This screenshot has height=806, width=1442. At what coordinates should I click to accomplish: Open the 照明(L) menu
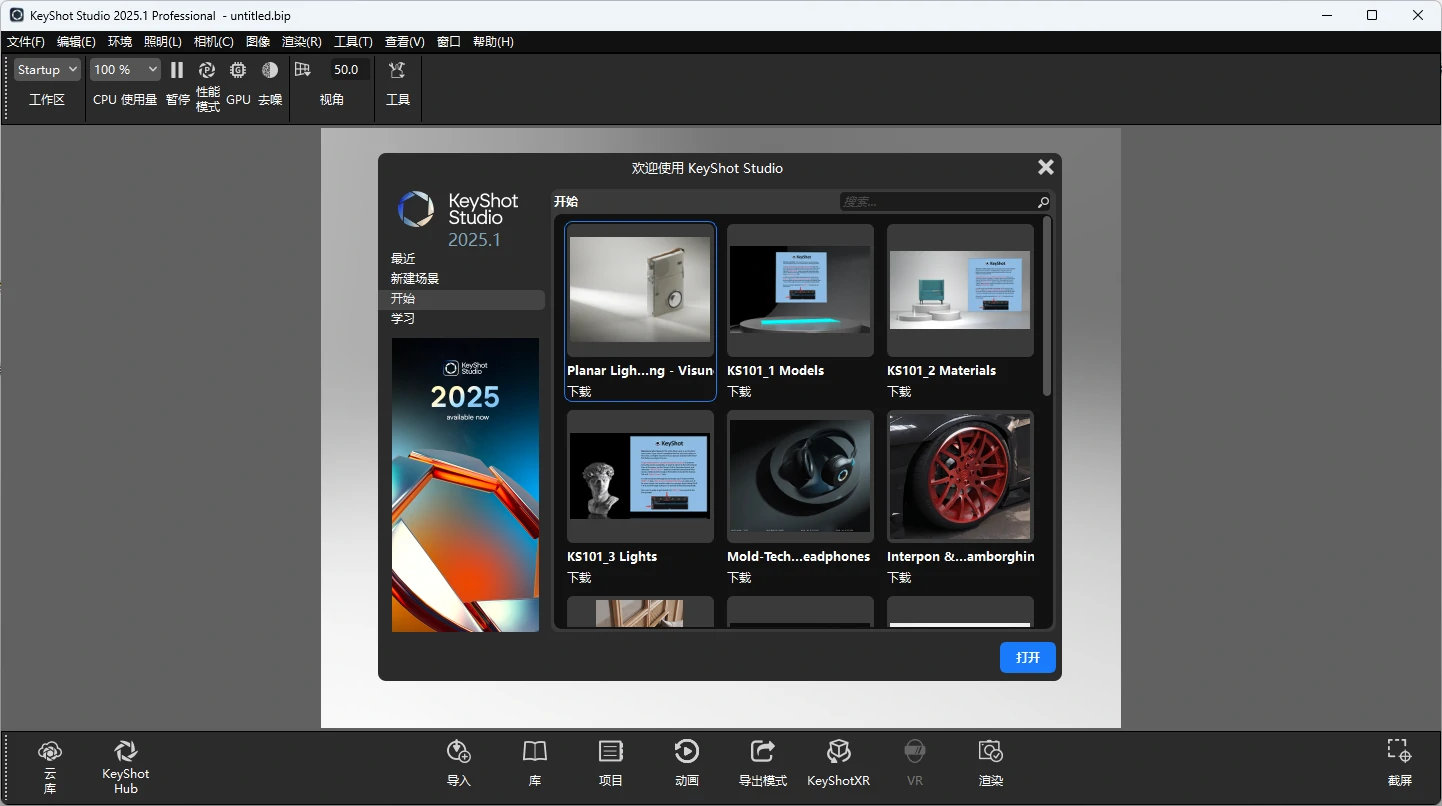pos(163,42)
